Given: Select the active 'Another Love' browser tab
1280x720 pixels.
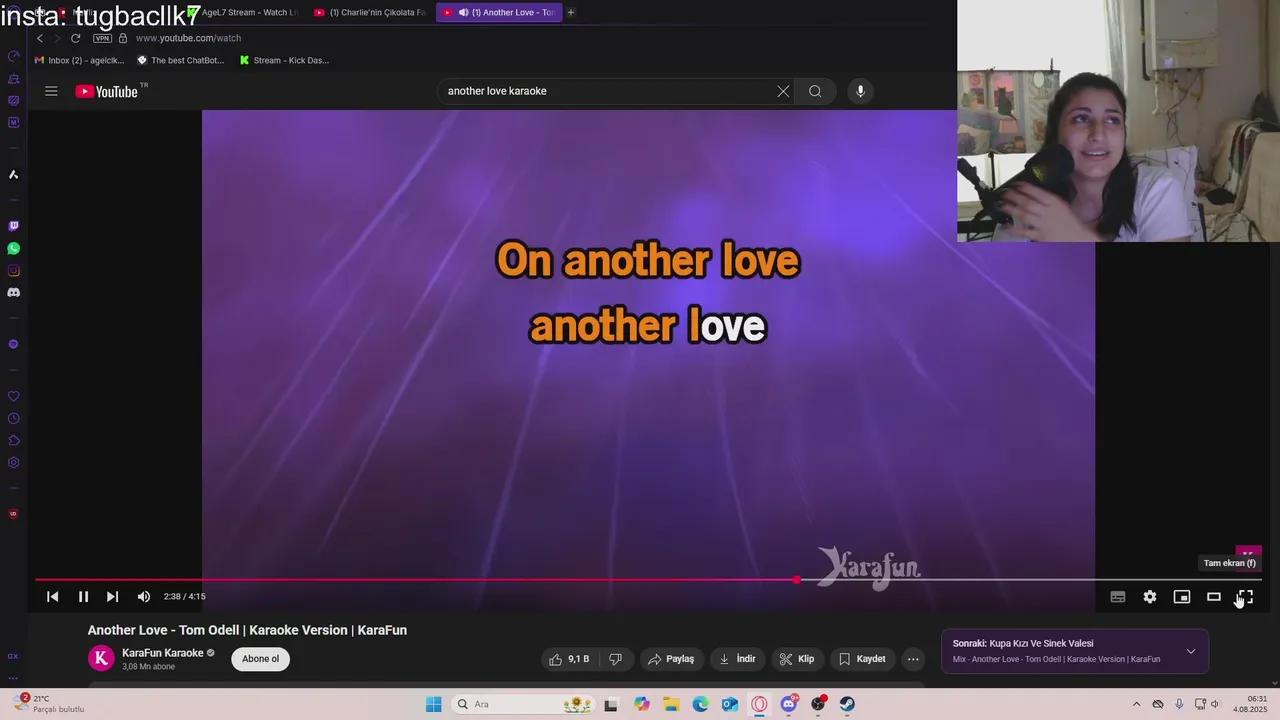Looking at the screenshot, I should click(x=498, y=12).
